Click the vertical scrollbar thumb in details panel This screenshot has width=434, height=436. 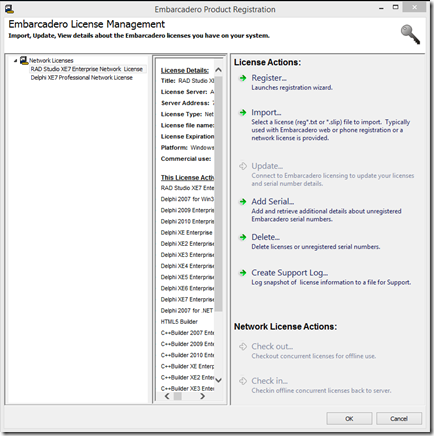[x=218, y=193]
